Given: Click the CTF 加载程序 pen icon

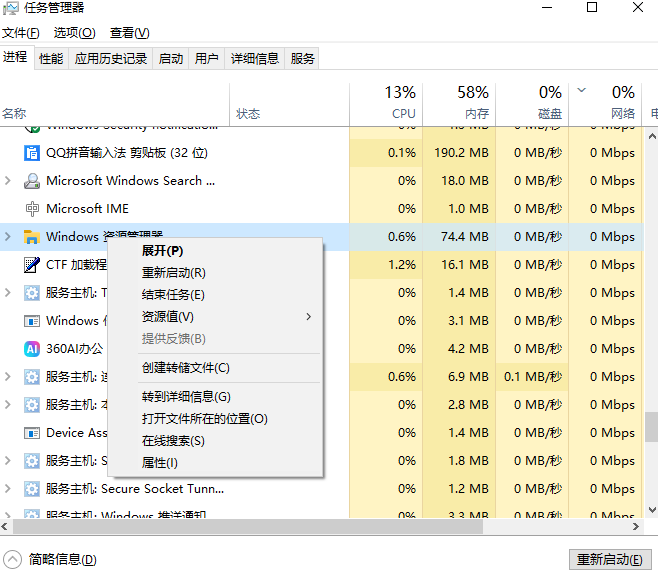Looking at the screenshot, I should tap(32, 265).
